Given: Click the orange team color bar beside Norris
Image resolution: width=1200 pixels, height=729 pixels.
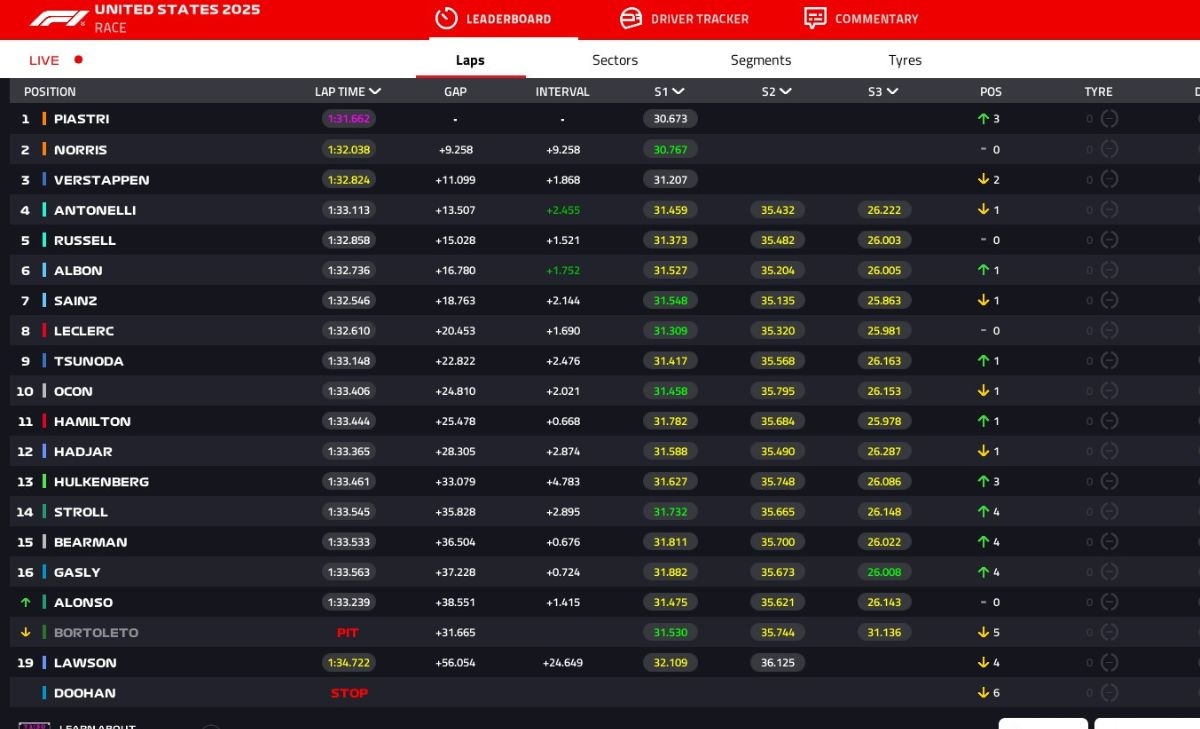Looking at the screenshot, I should [44, 150].
